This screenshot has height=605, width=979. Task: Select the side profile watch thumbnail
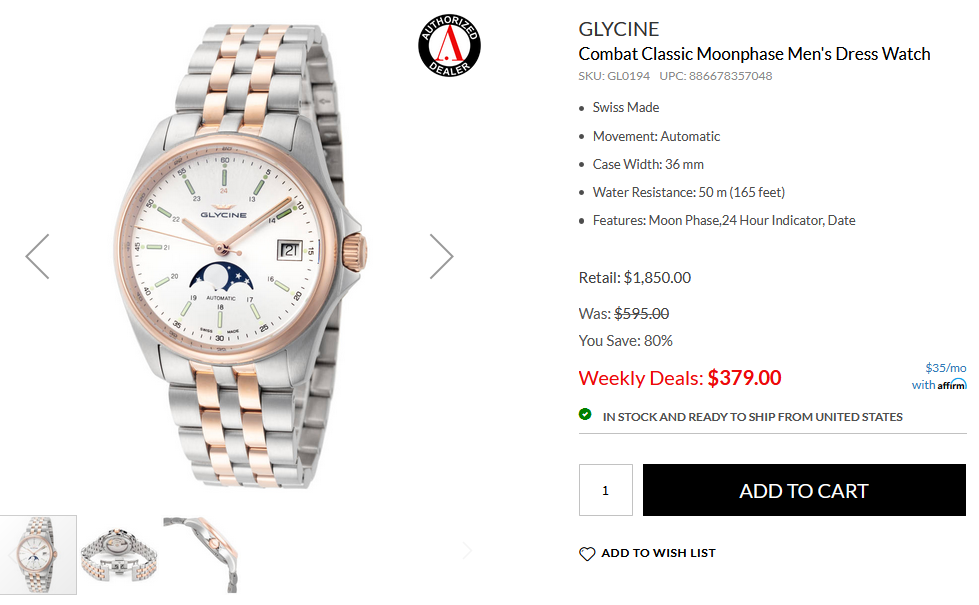[x=201, y=555]
